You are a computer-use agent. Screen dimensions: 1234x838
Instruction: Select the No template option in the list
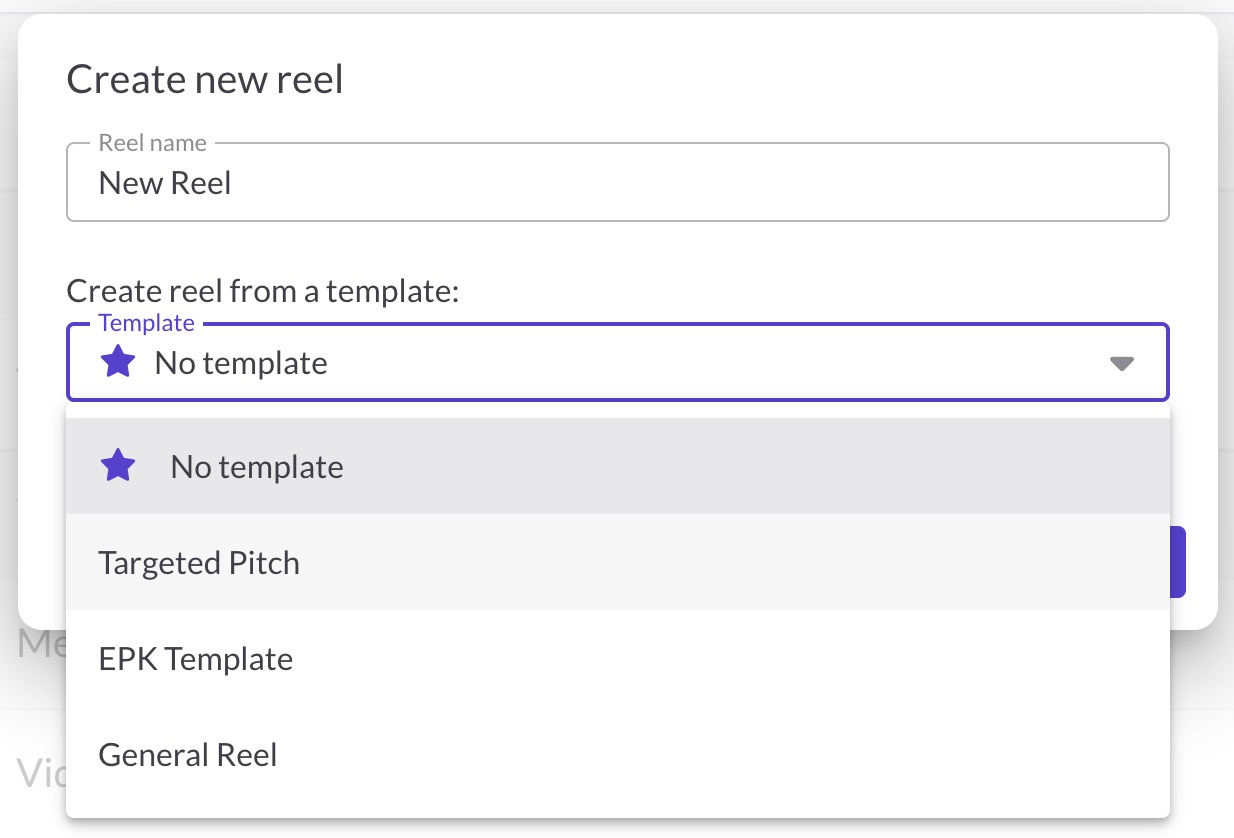pos(257,467)
